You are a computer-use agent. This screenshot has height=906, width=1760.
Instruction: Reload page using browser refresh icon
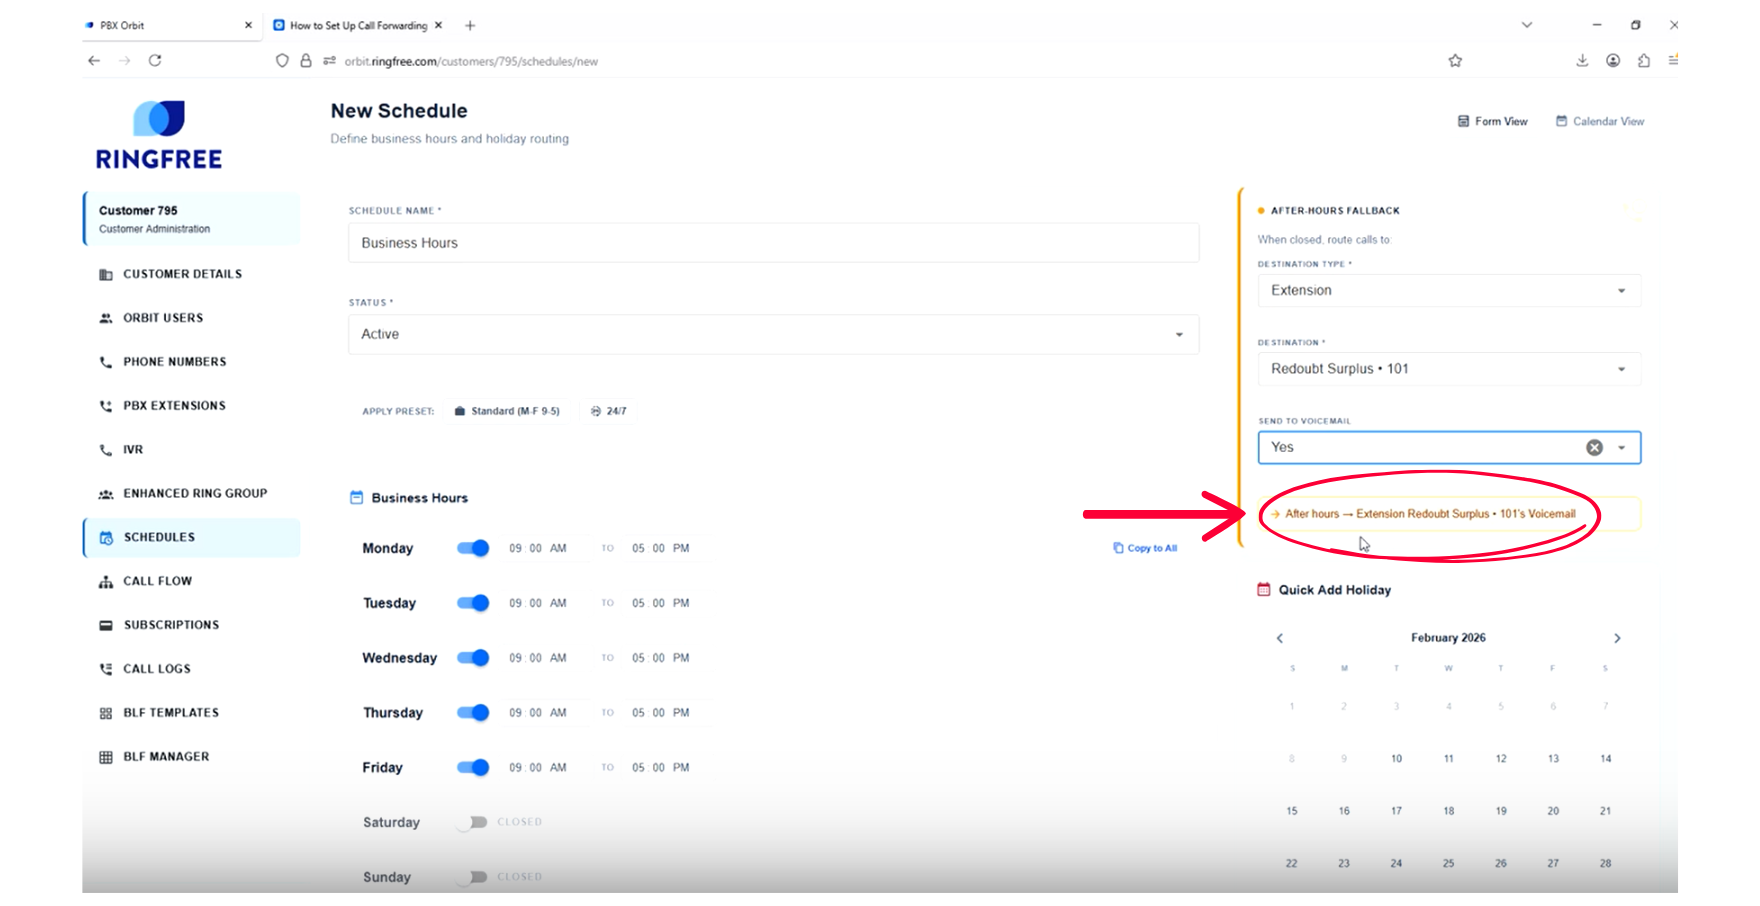pos(155,61)
